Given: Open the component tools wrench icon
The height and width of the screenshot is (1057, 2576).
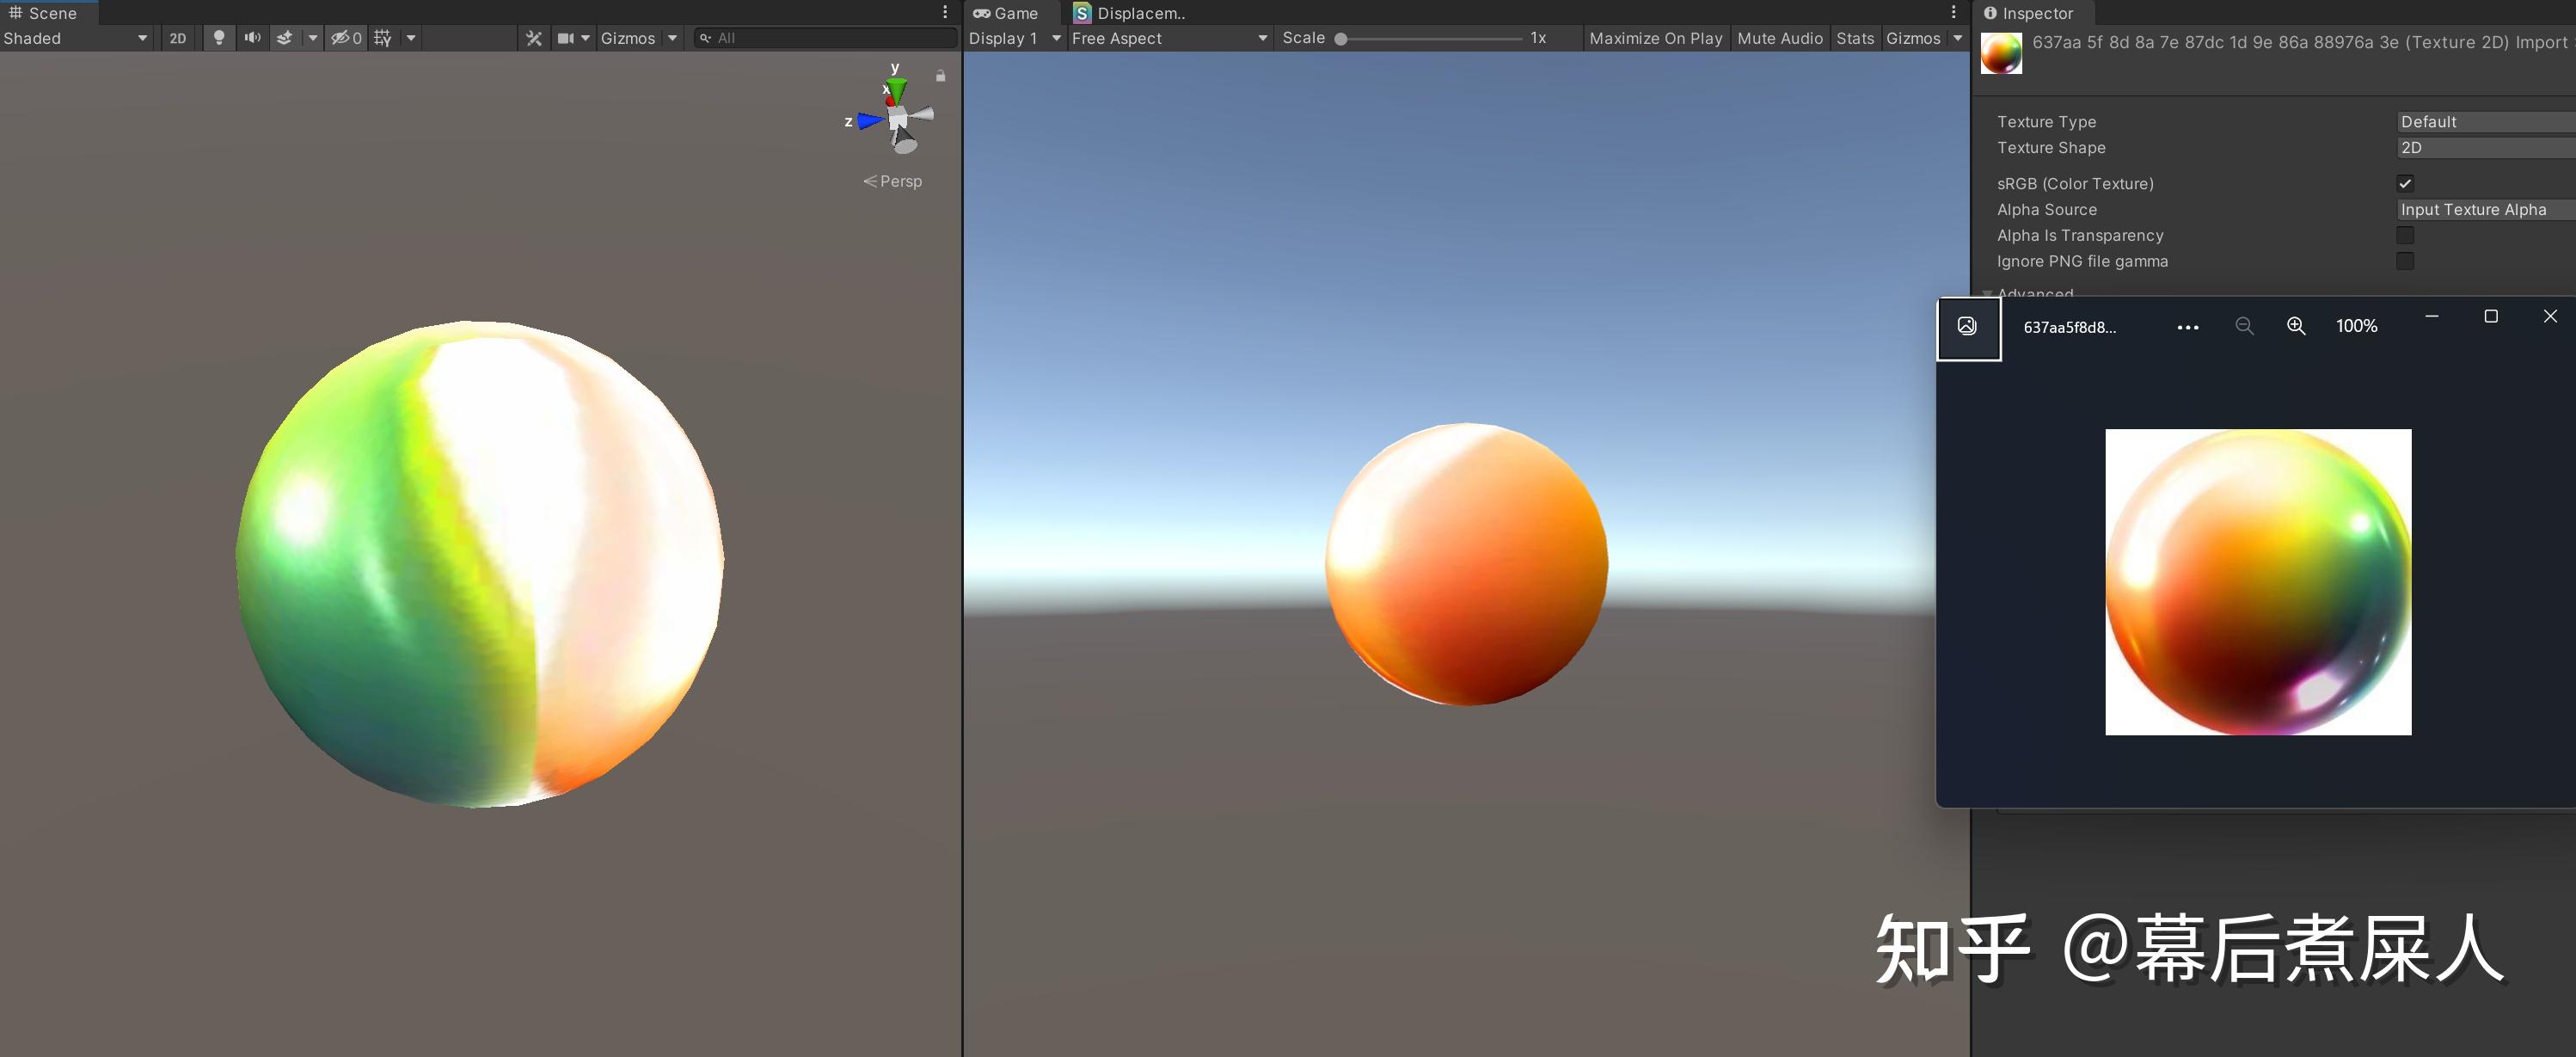Looking at the screenshot, I should (534, 38).
